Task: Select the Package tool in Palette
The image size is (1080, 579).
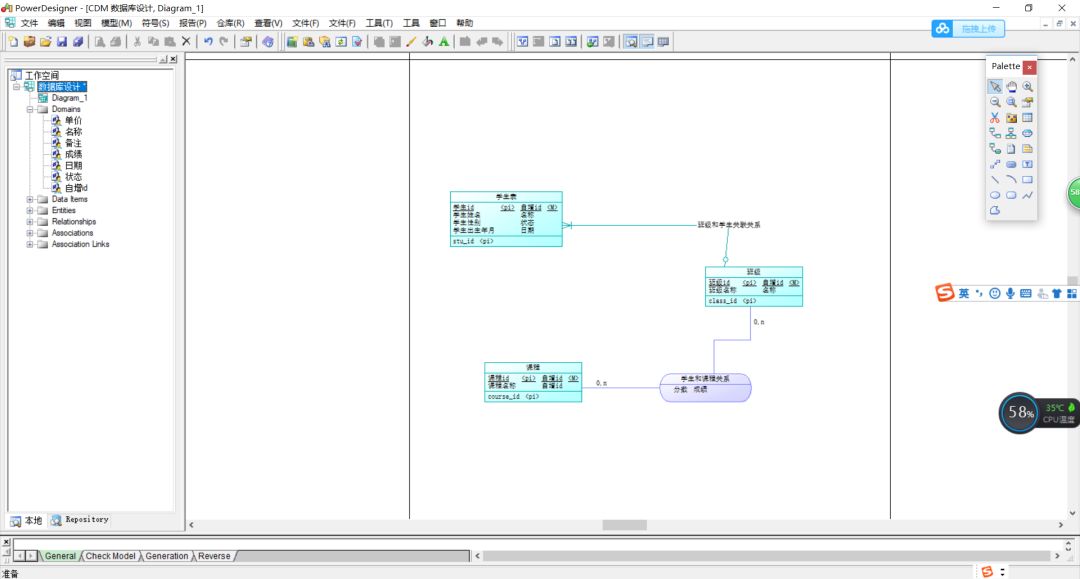Action: coord(1011,118)
